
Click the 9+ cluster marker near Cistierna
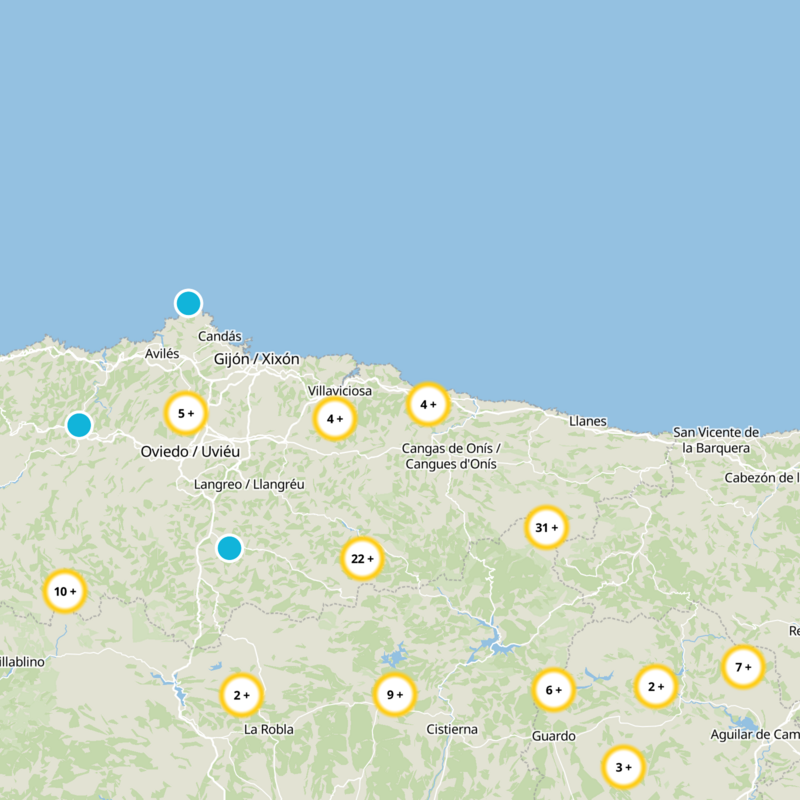click(x=394, y=691)
